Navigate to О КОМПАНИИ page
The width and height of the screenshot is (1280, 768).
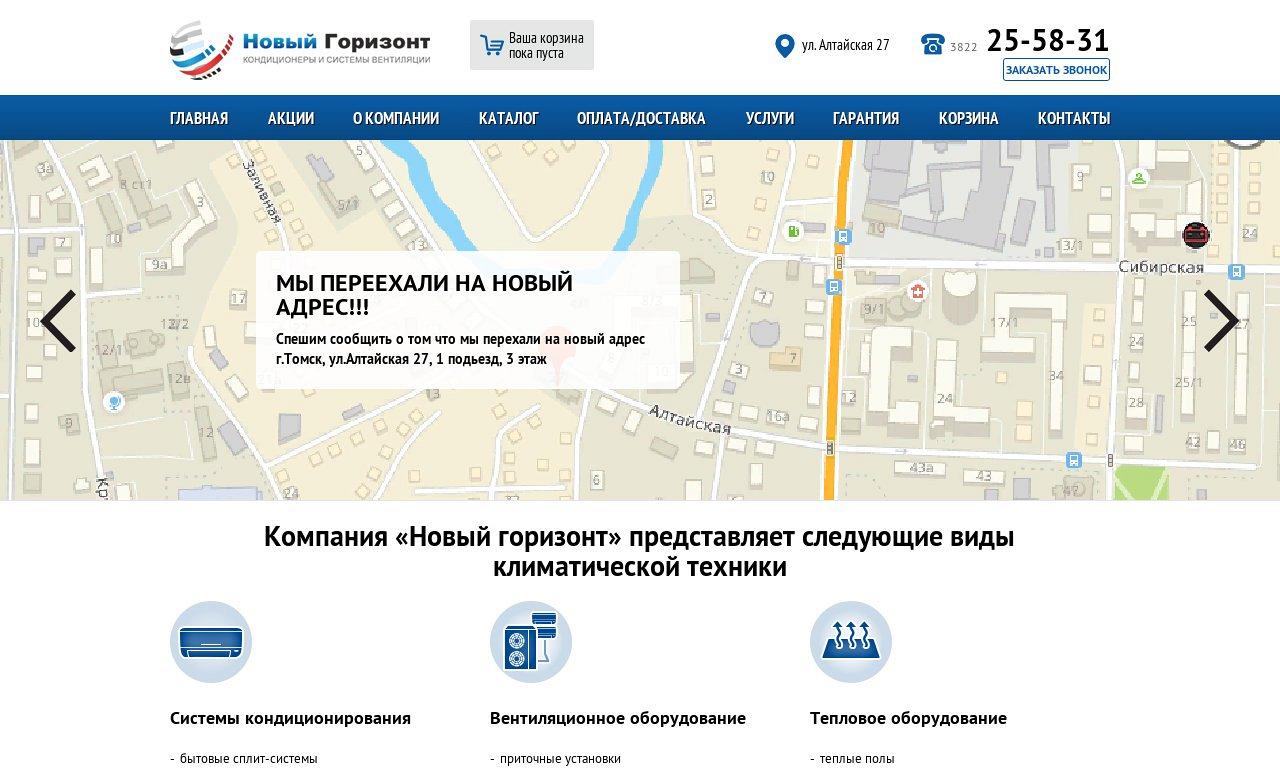[396, 118]
